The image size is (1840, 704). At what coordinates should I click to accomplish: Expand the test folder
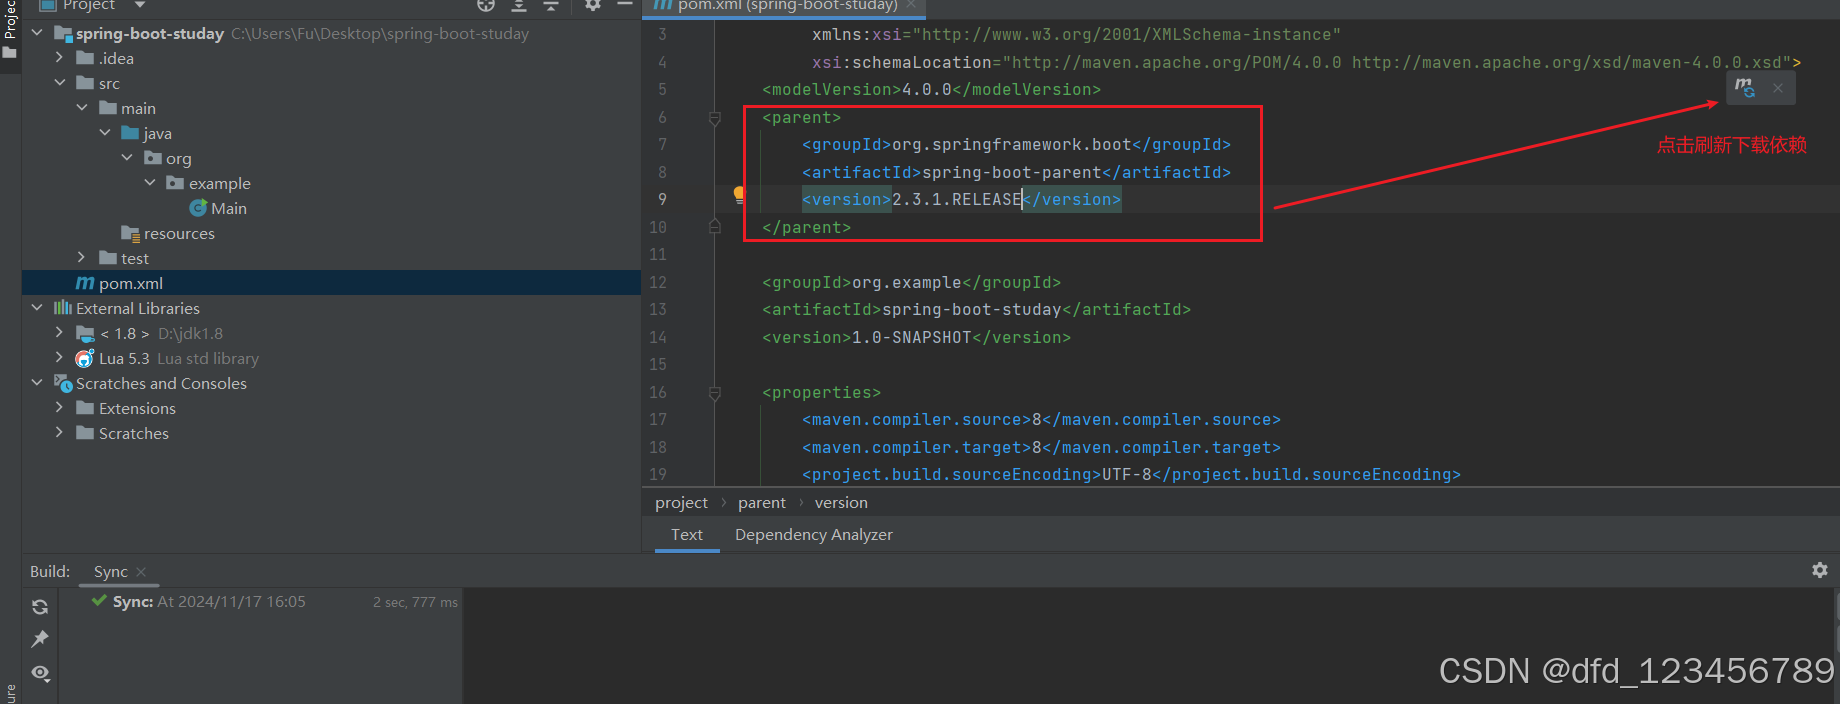click(82, 258)
